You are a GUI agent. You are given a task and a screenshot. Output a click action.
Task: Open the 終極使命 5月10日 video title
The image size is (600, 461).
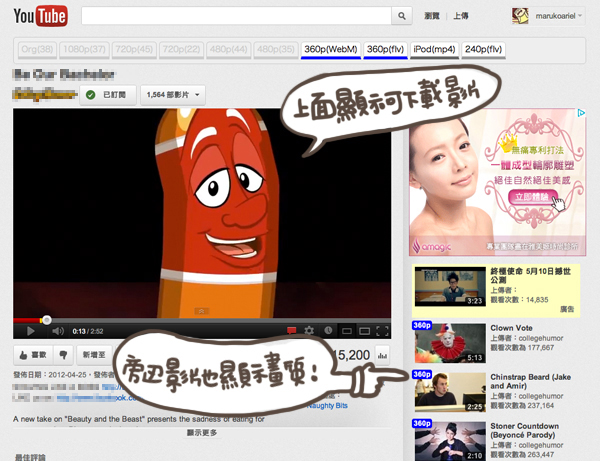(530, 275)
